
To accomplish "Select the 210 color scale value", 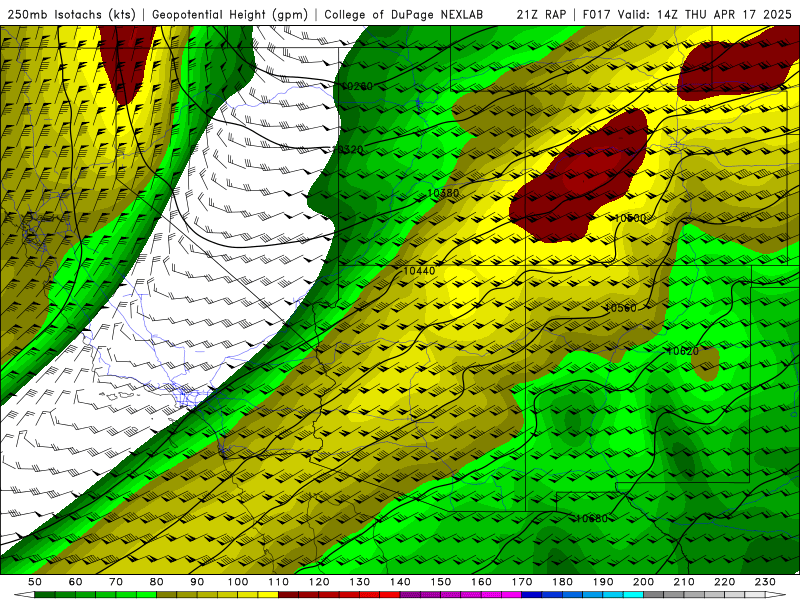I will (x=684, y=582).
